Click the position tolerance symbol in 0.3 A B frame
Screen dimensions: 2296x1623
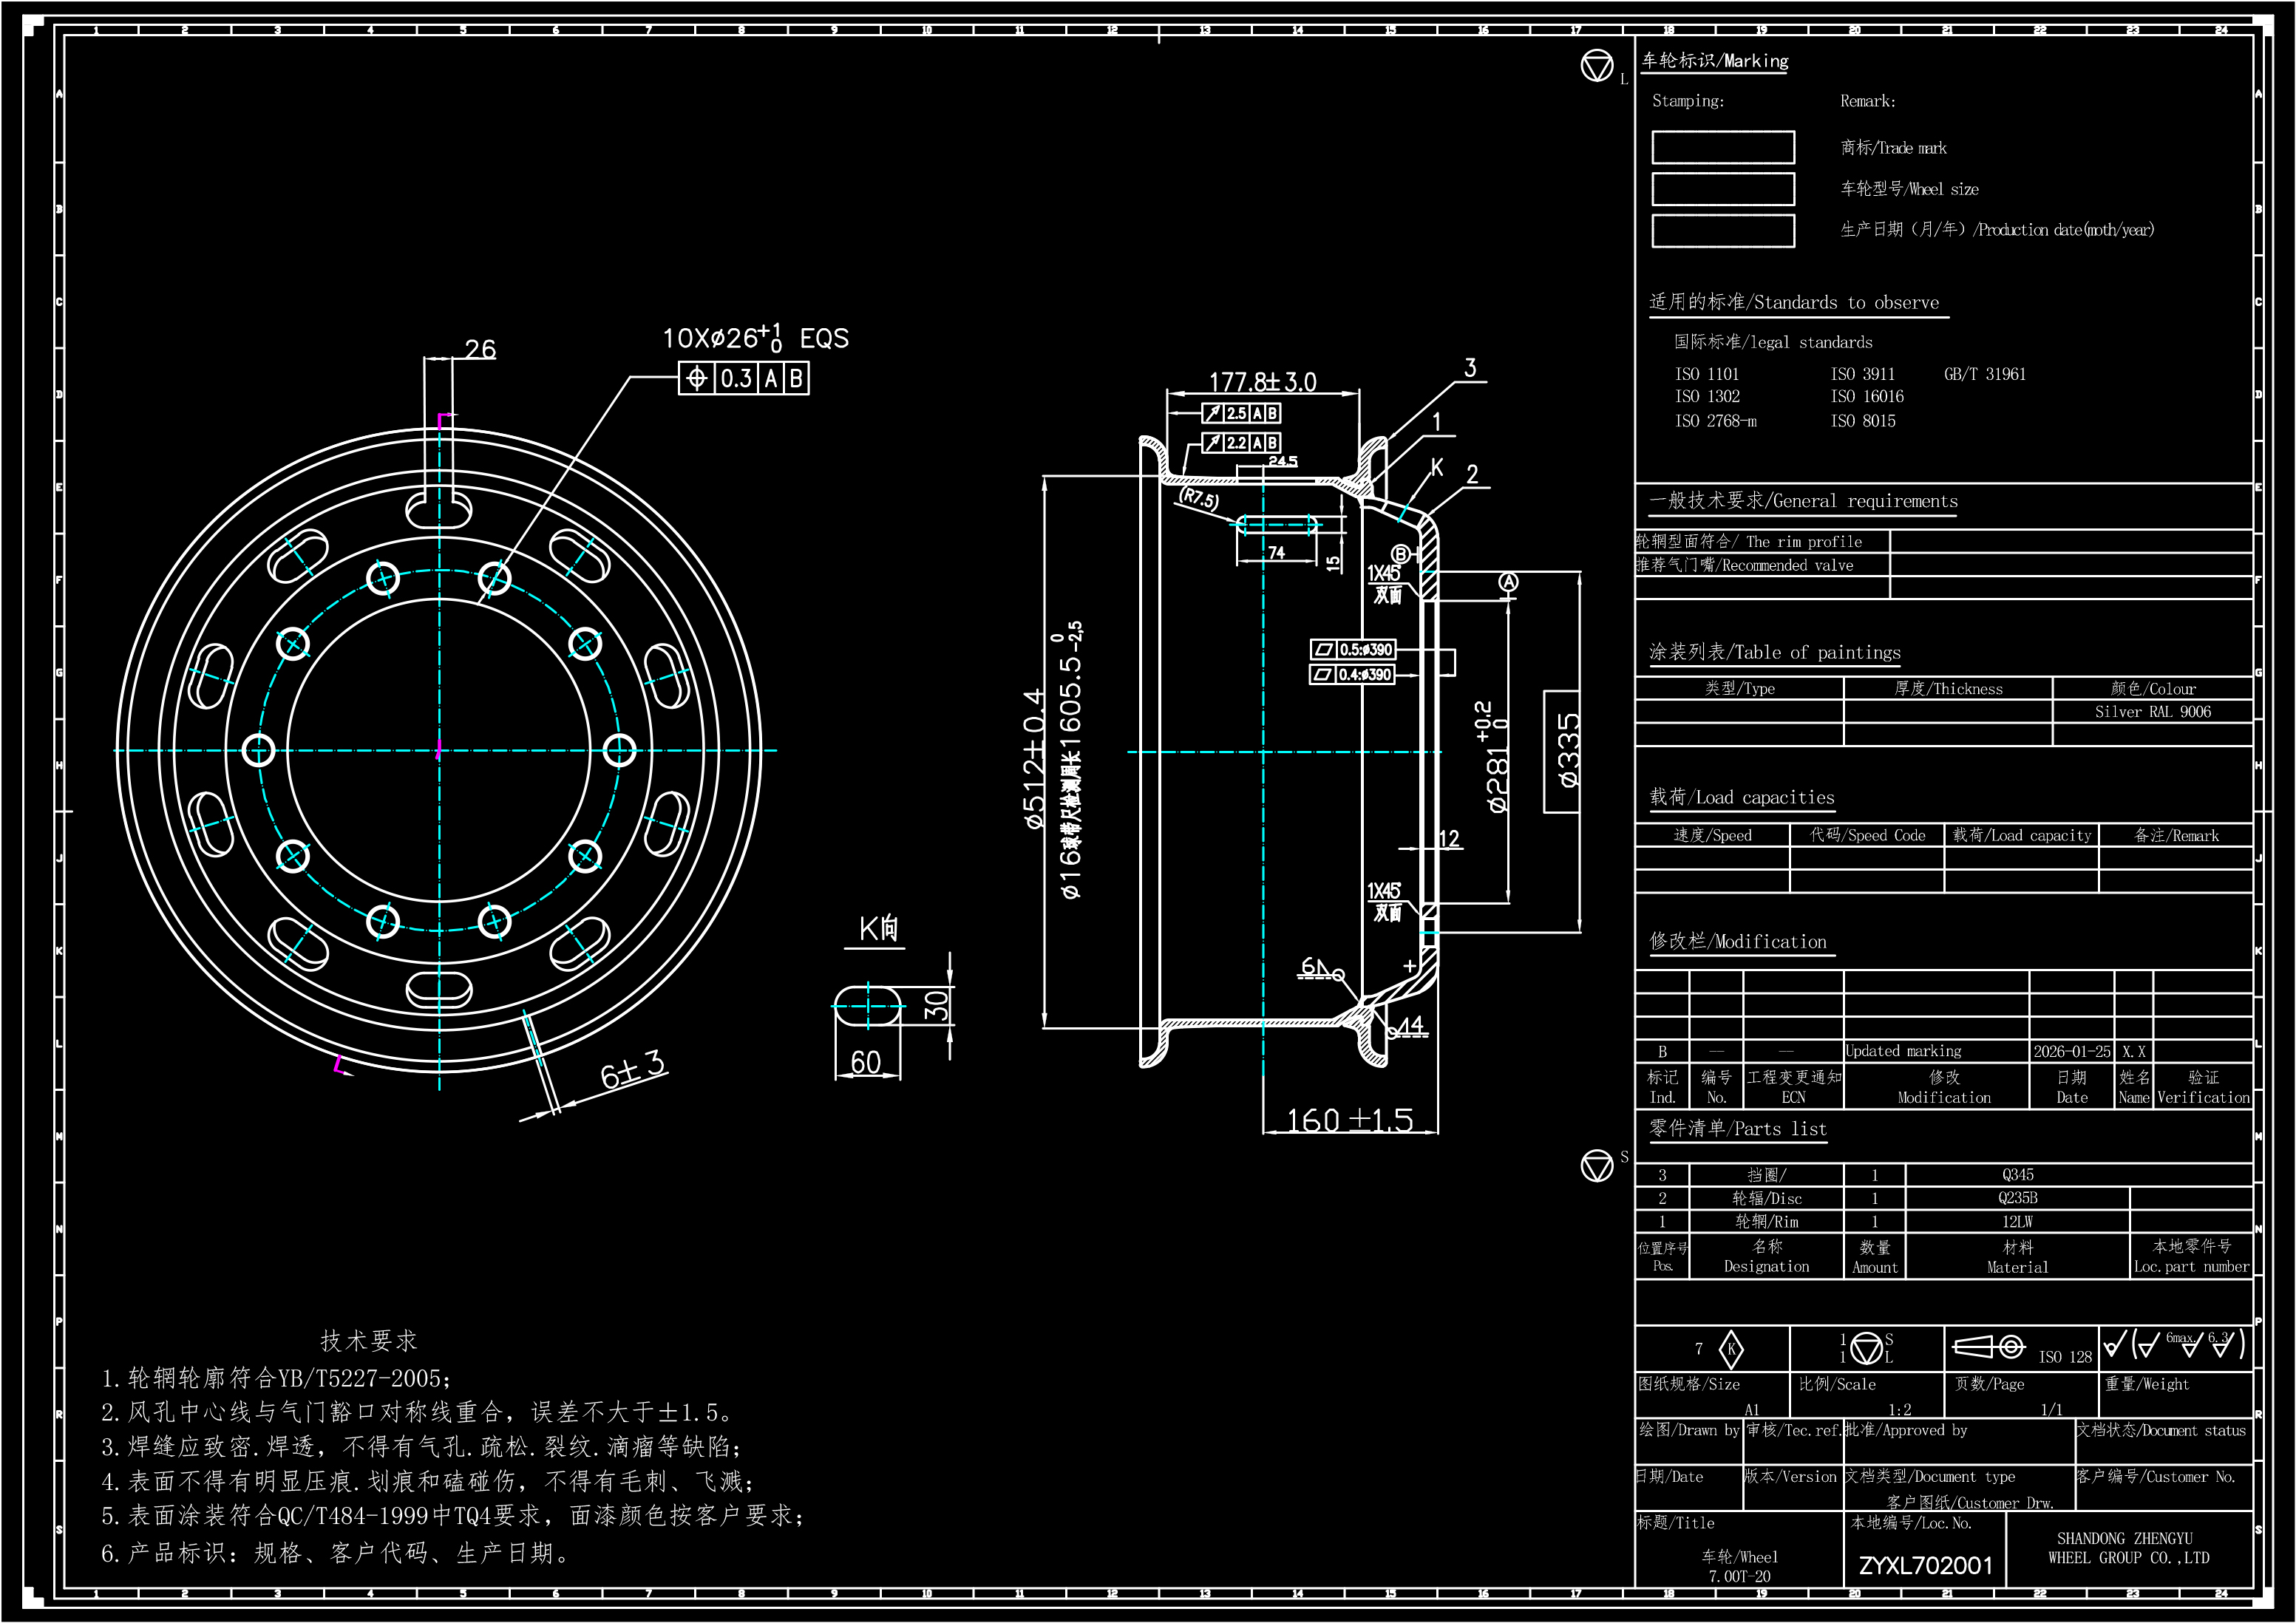[697, 378]
